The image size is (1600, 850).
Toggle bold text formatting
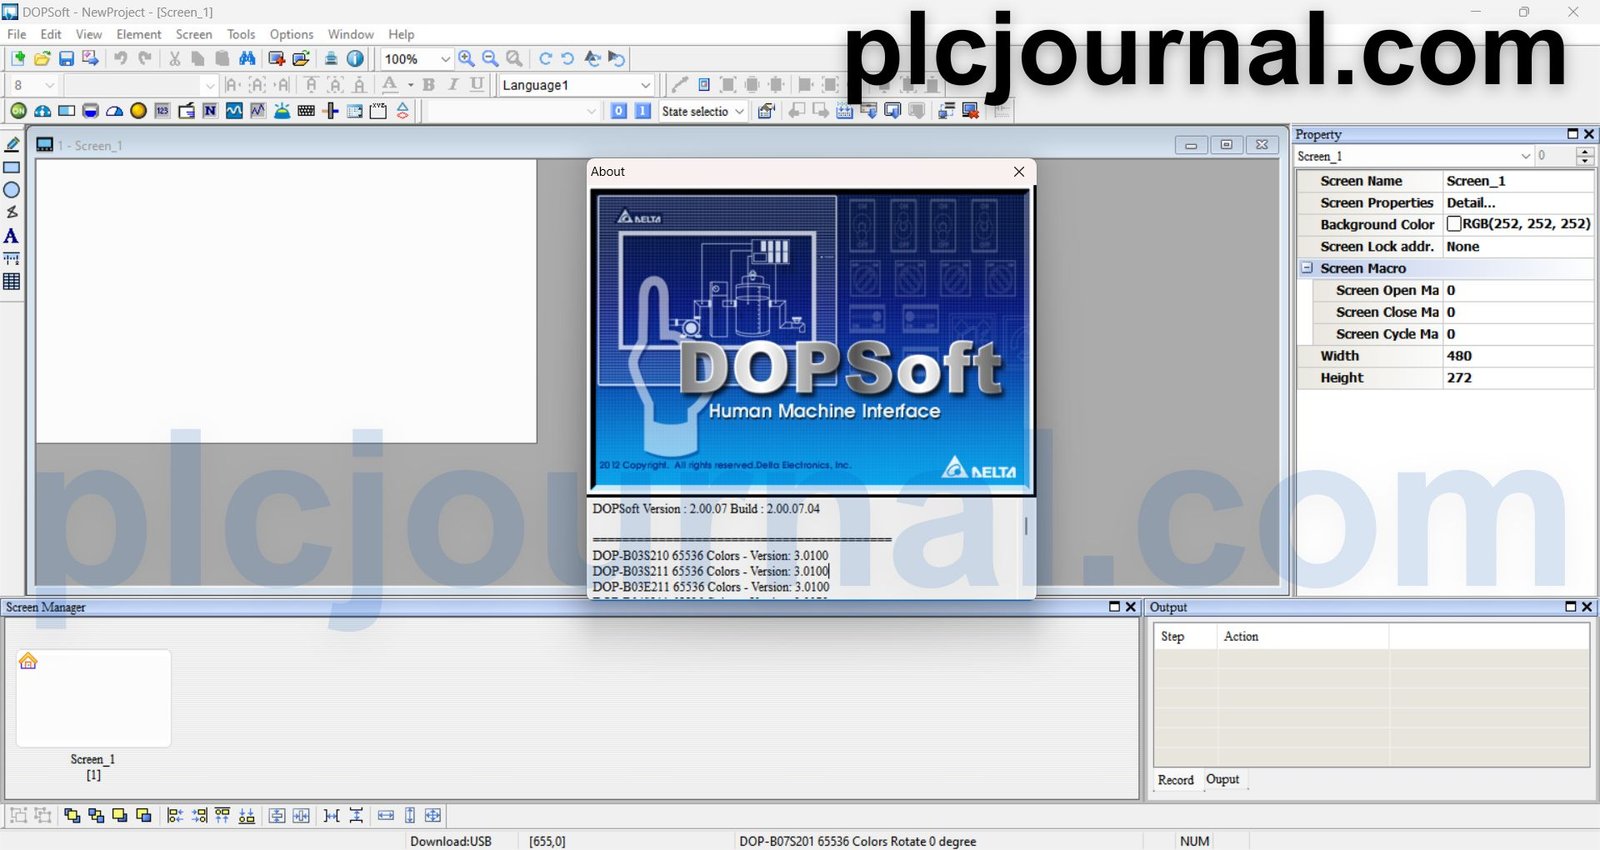coord(429,85)
